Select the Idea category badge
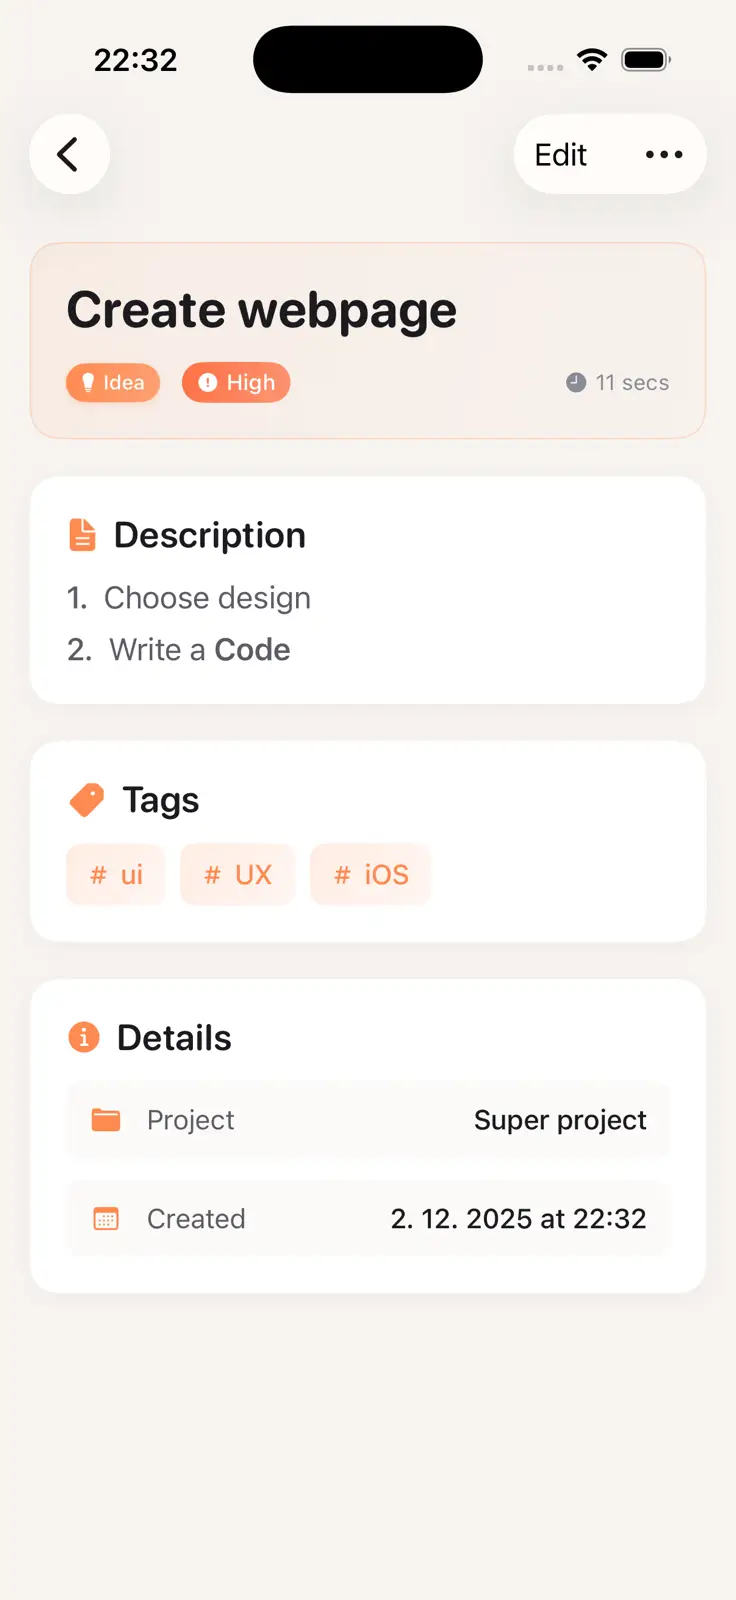This screenshot has width=736, height=1600. [112, 382]
